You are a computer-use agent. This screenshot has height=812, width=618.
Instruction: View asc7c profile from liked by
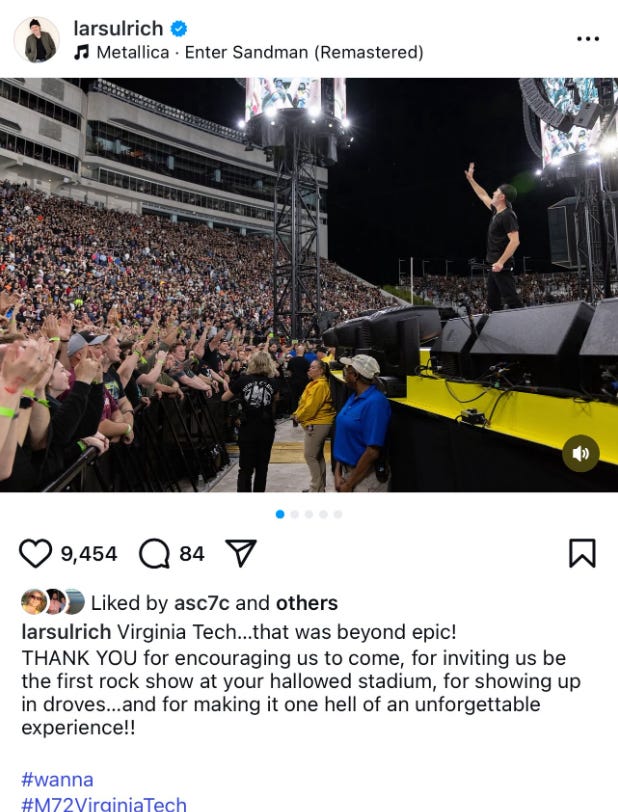coord(202,603)
